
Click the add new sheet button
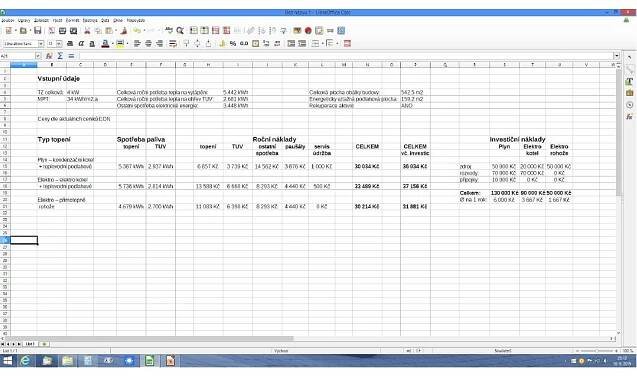44,344
